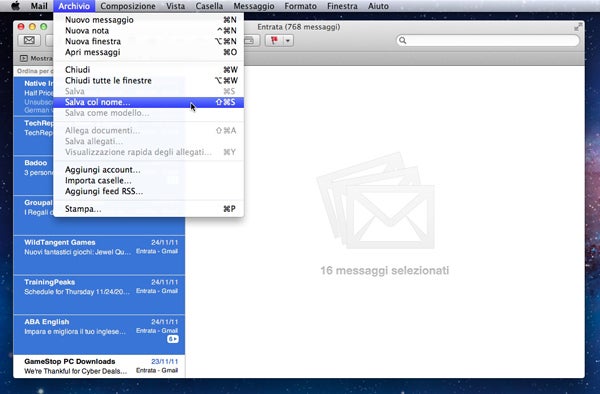Image resolution: width=600 pixels, height=394 pixels.
Task: Select Aggiungi account… in the menu
Action: click(x=148, y=170)
